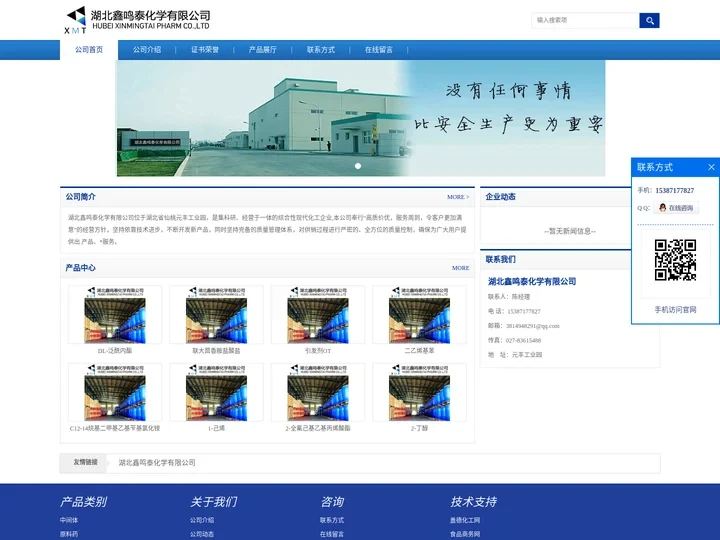Click email 3814948291@qq.com
Screen dimensions: 720x540
point(533,326)
